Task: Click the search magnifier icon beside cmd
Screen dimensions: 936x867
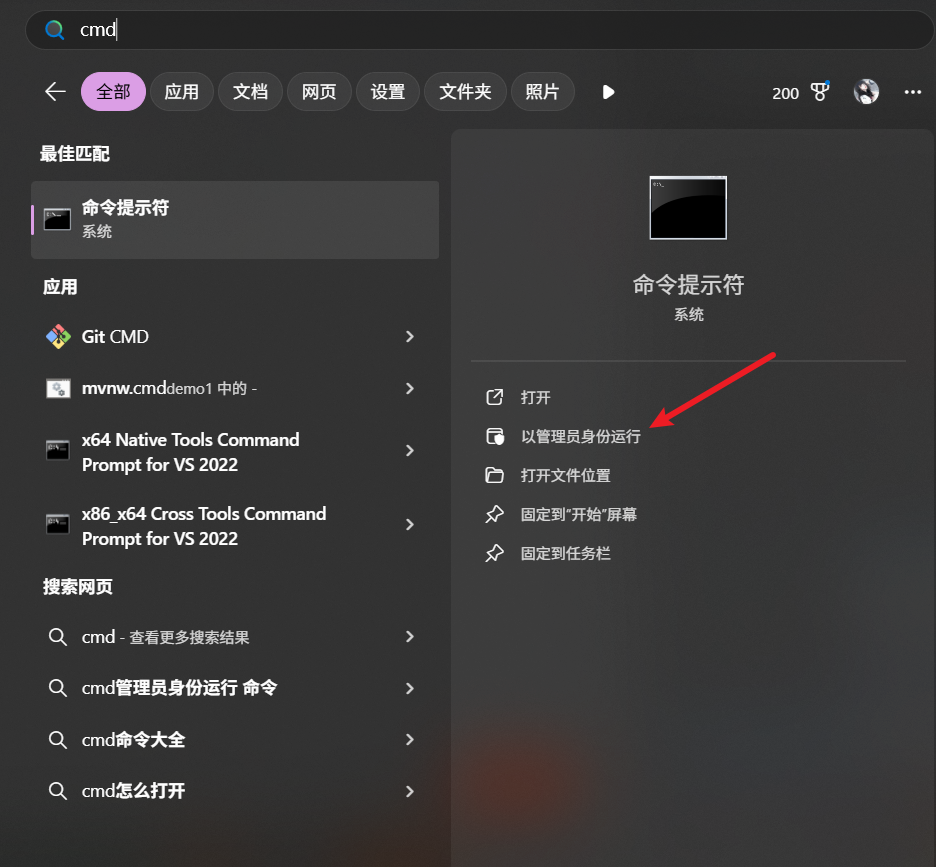Action: coord(55,30)
